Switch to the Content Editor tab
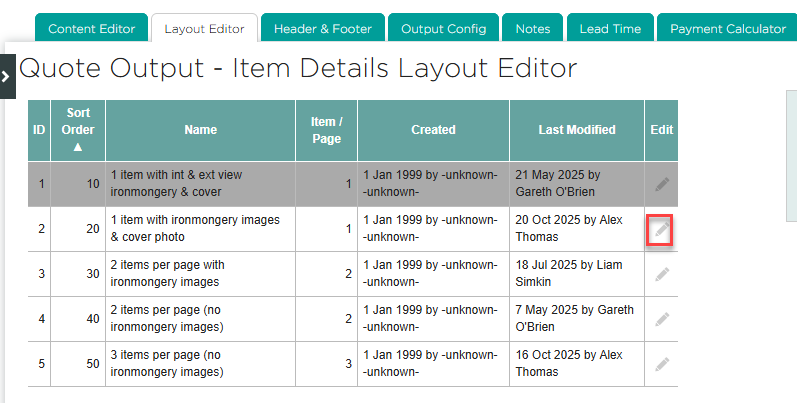The width and height of the screenshot is (797, 403). [91, 29]
